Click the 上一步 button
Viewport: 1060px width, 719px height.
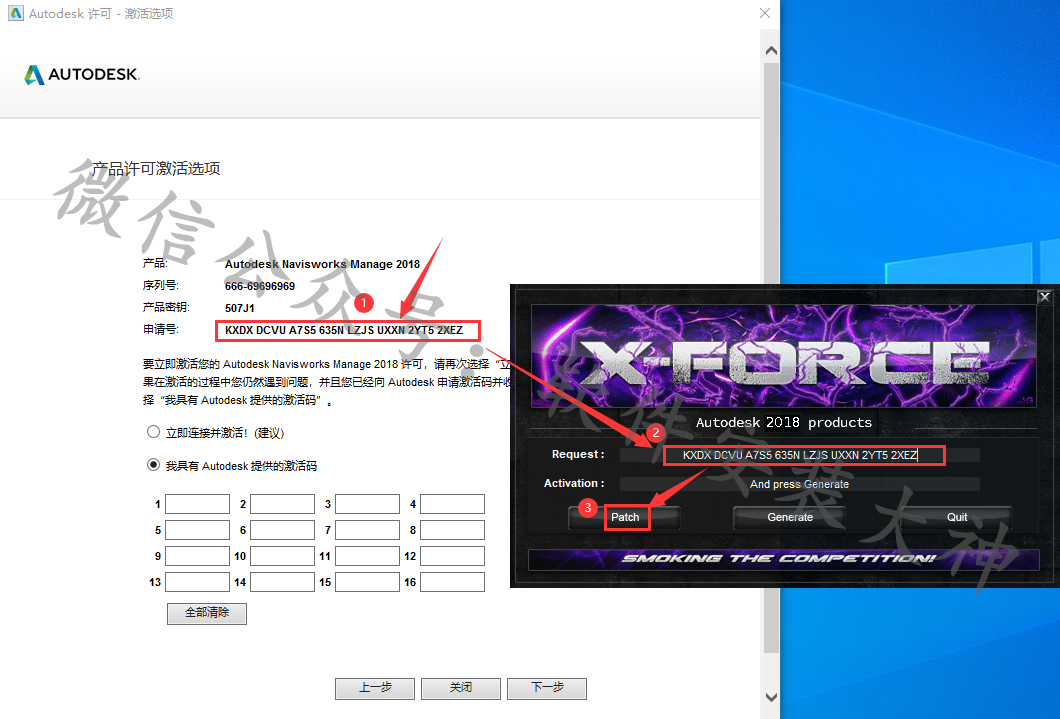(375, 689)
